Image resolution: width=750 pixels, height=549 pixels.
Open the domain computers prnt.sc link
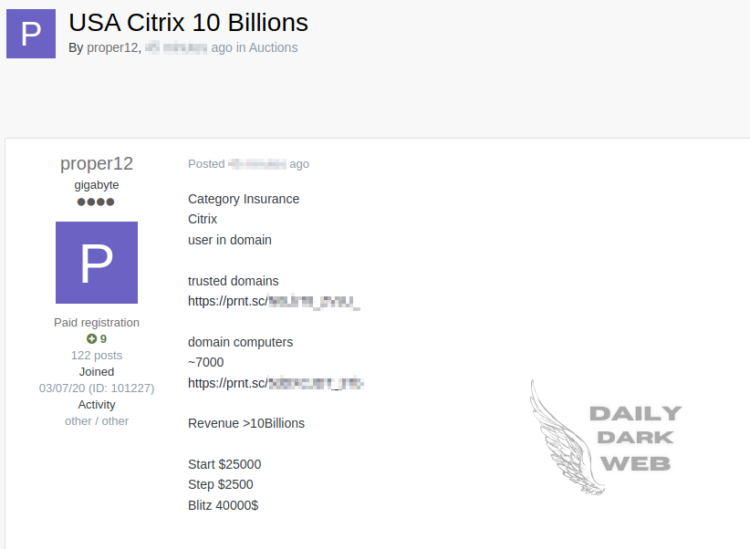tap(276, 383)
